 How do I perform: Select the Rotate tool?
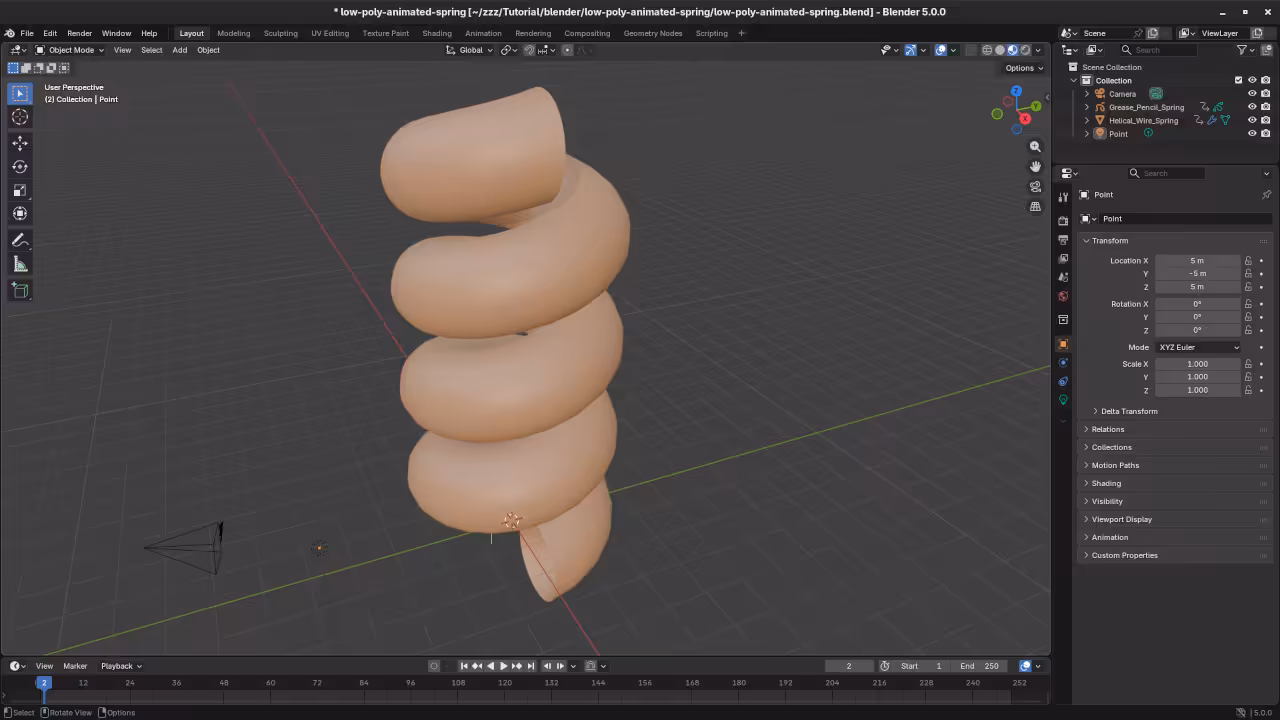click(x=20, y=167)
